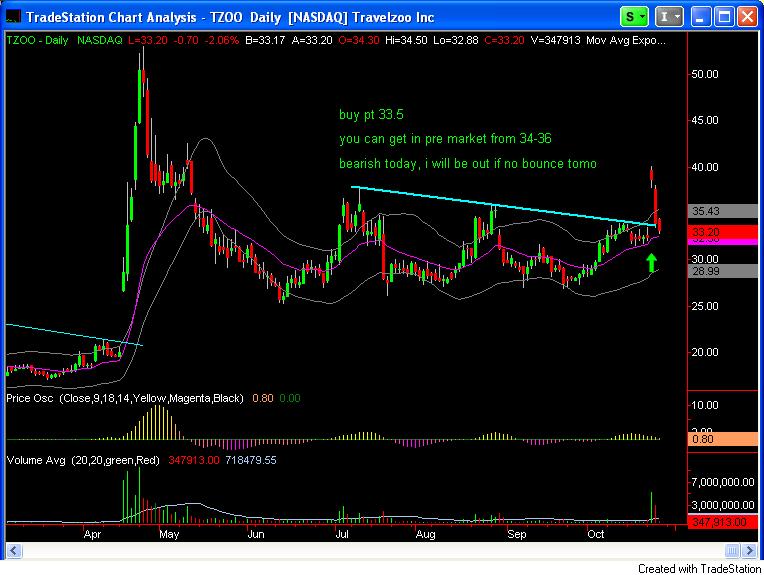
Task: Click the 718479.55 average volume value
Action: (251, 460)
